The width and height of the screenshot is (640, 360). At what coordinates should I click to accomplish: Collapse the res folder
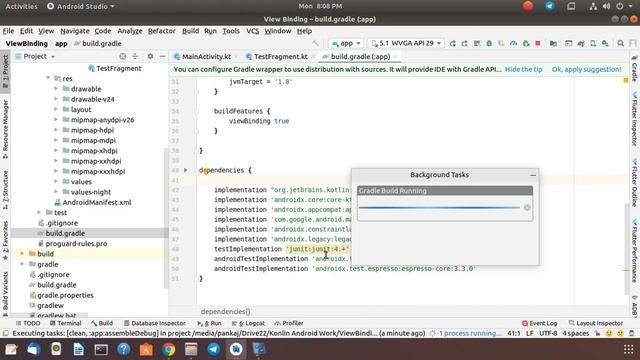point(48,78)
